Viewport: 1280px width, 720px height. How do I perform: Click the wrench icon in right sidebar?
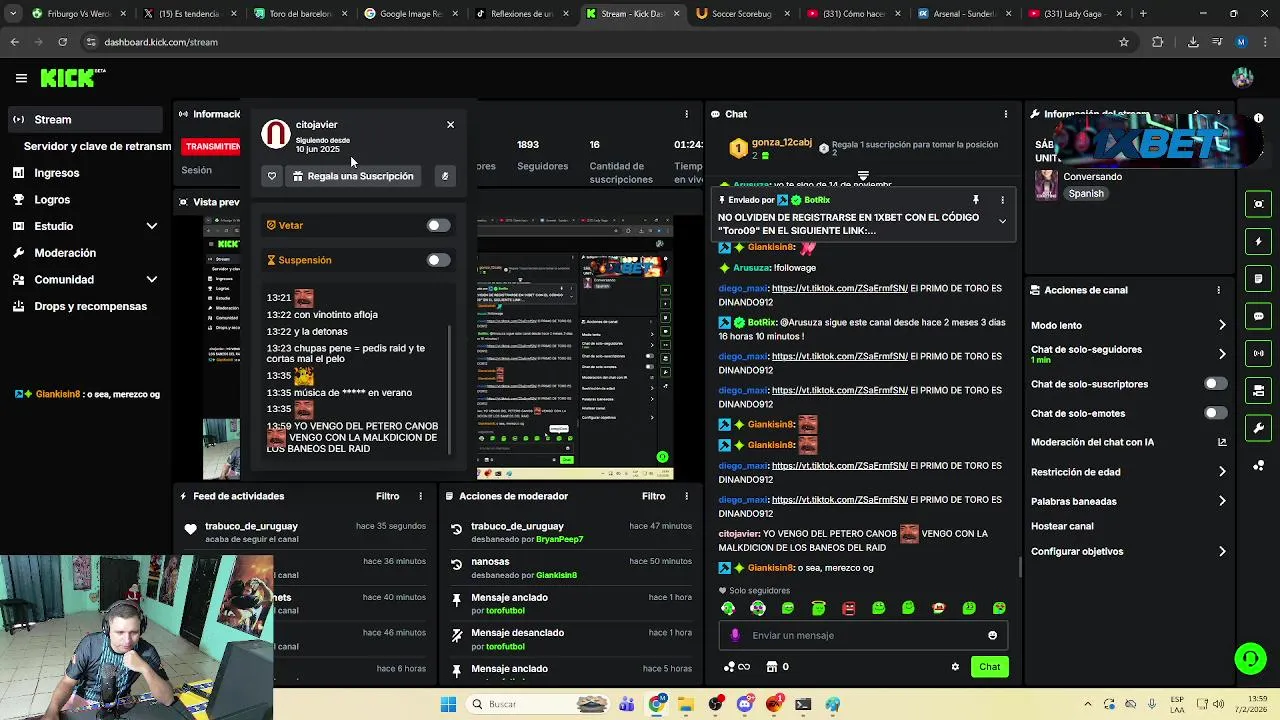click(x=1259, y=428)
